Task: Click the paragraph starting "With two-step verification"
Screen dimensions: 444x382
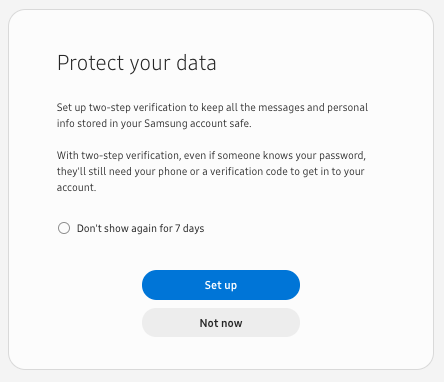Action: 211,171
